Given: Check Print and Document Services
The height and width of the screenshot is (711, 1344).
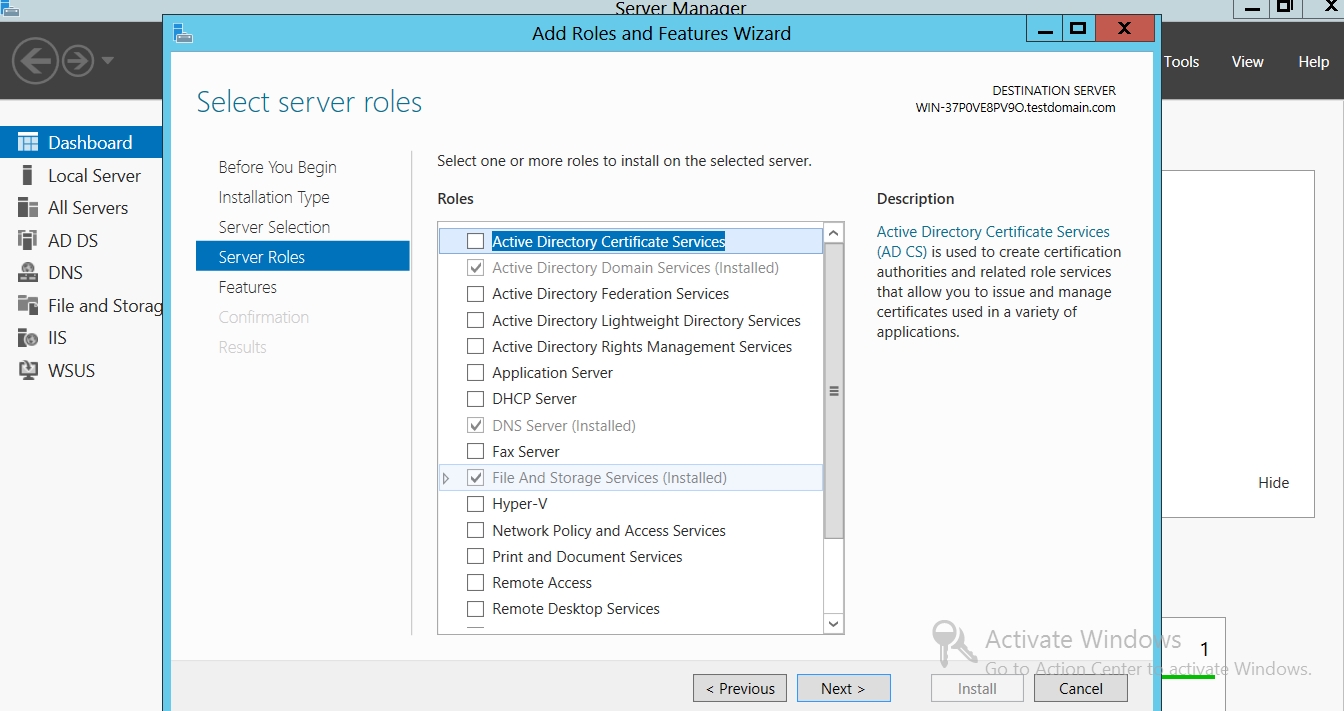Looking at the screenshot, I should (x=475, y=556).
